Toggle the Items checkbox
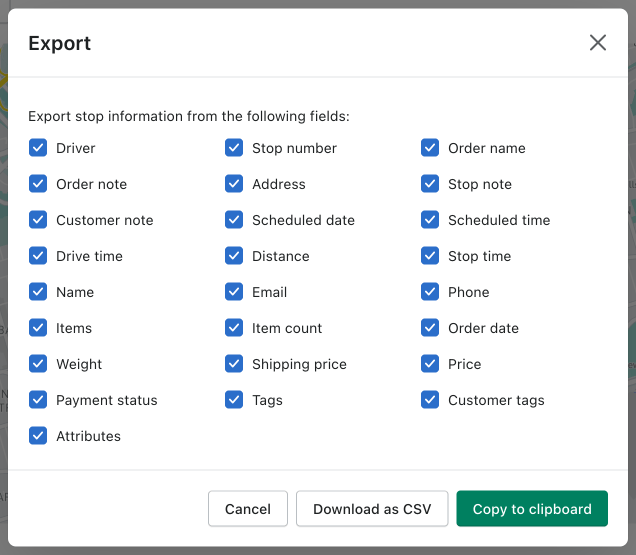The width and height of the screenshot is (636, 555). 38,328
